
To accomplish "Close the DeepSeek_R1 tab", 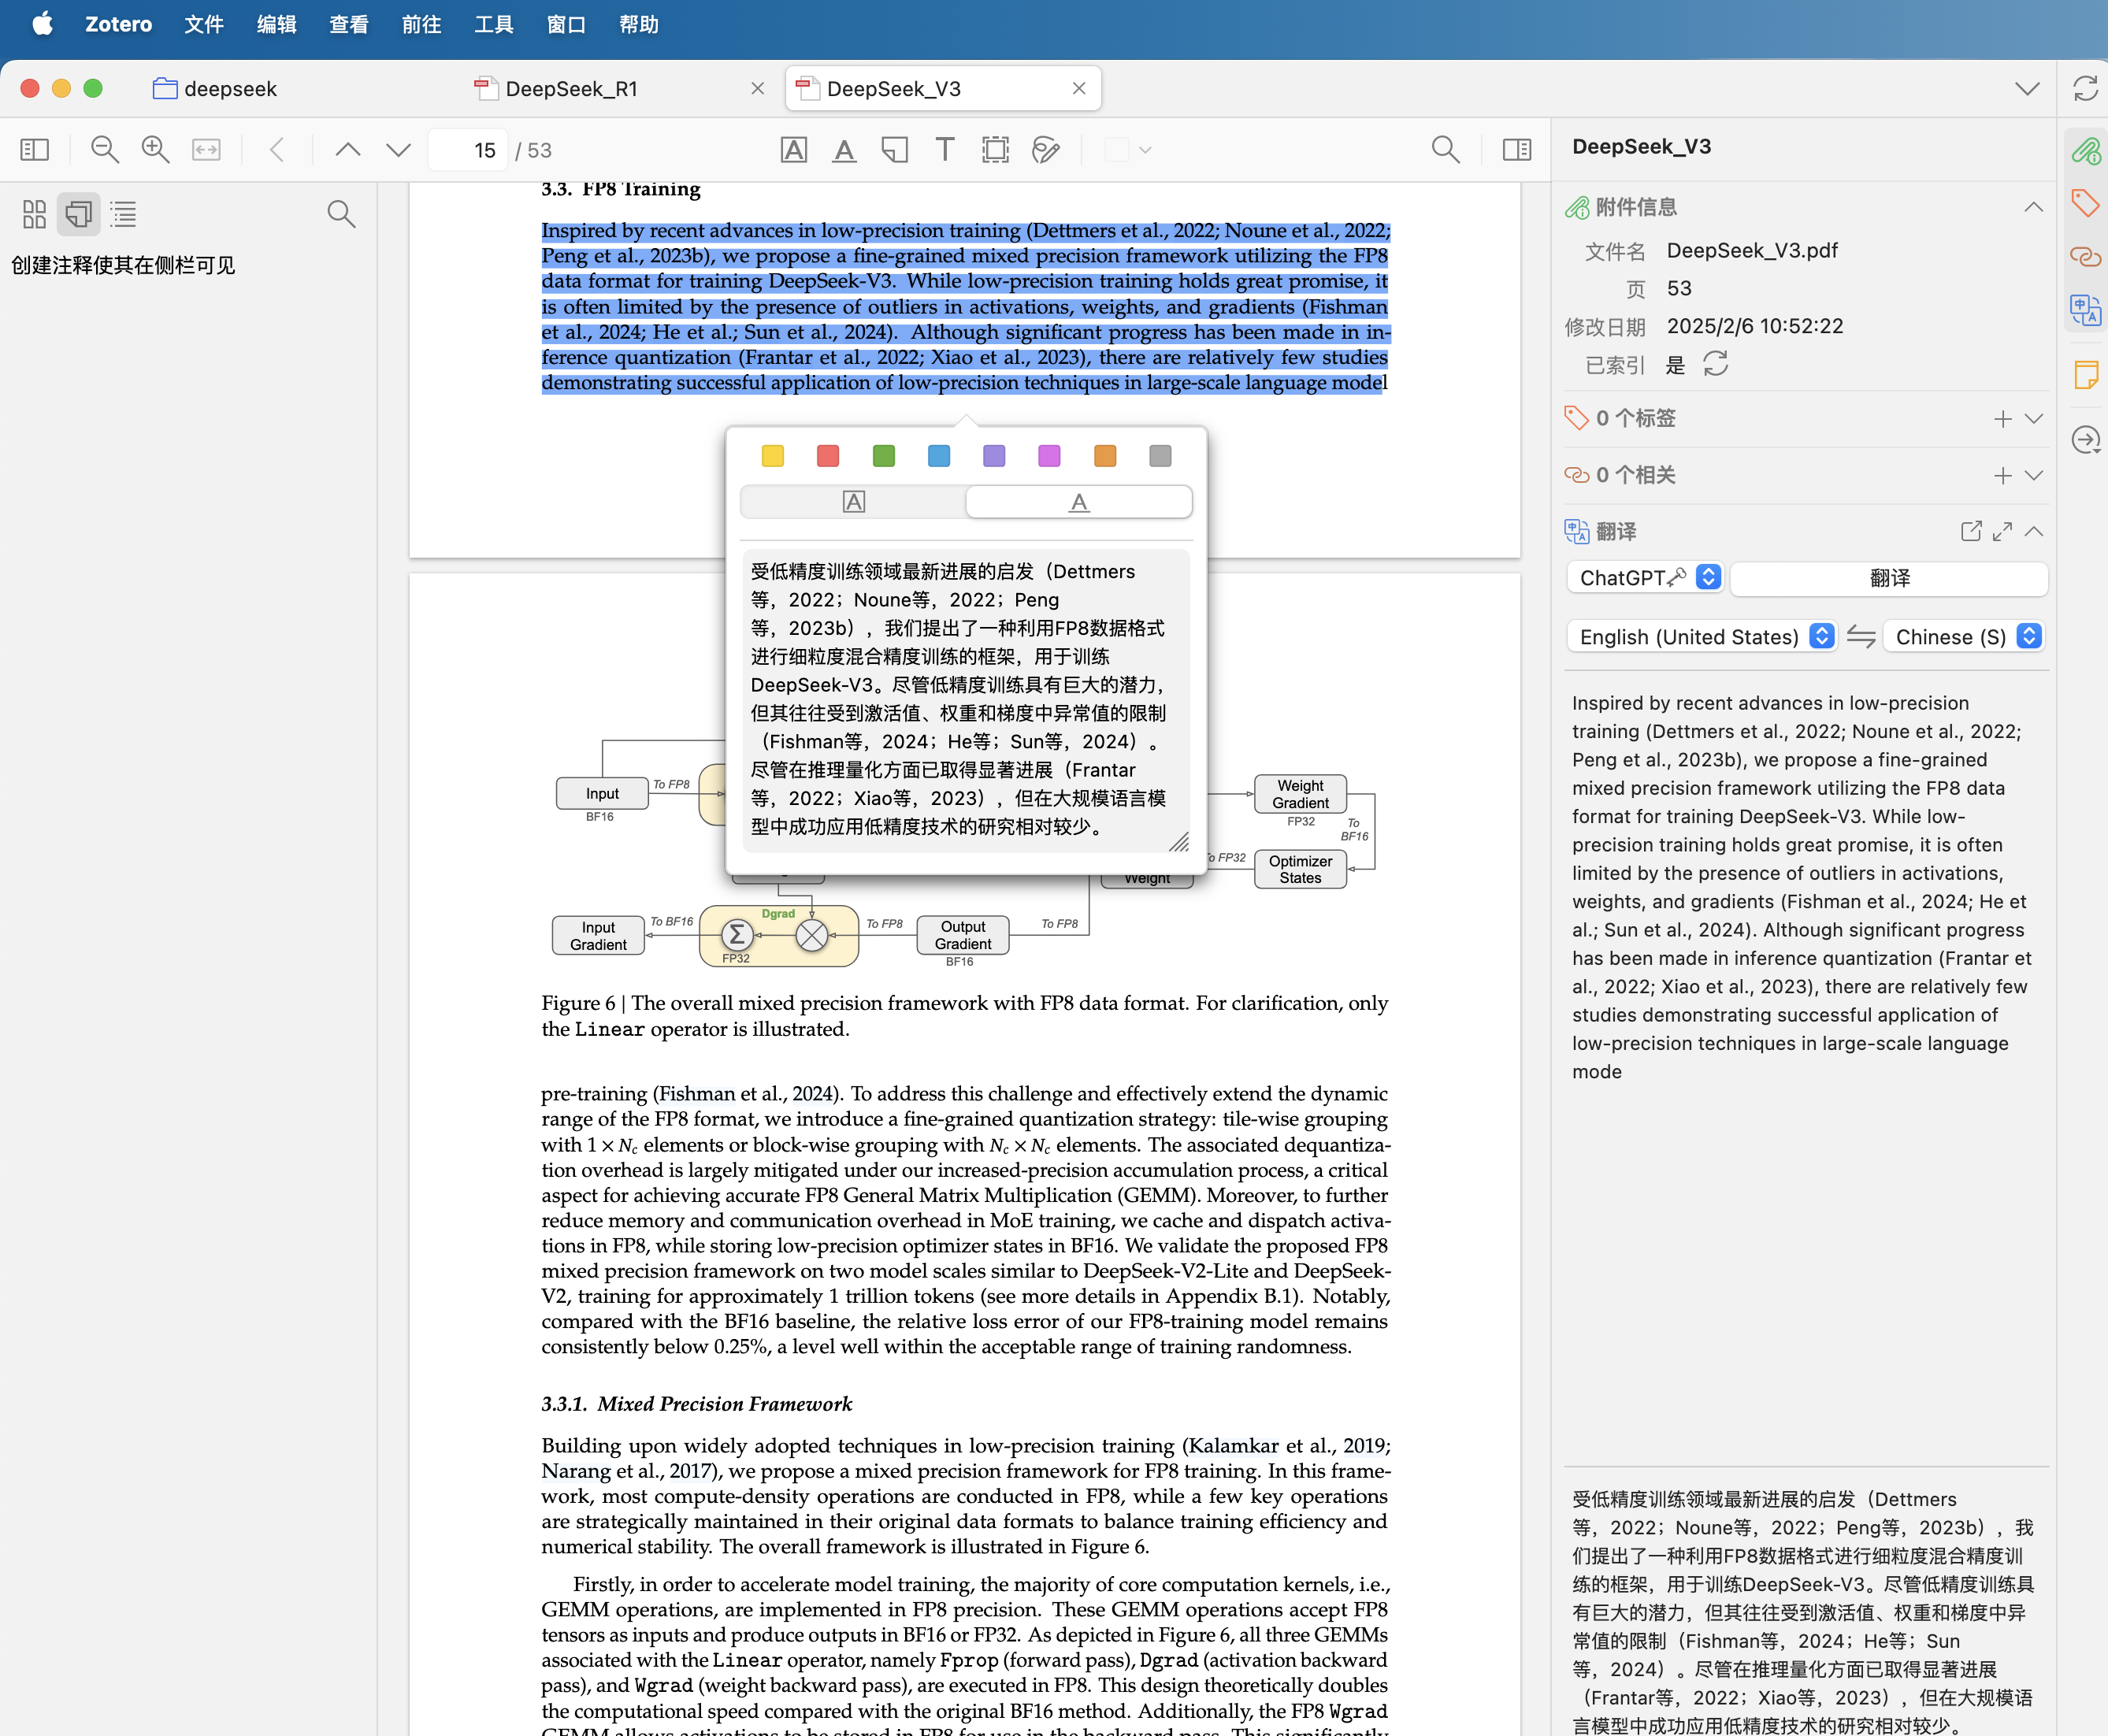I will point(757,89).
